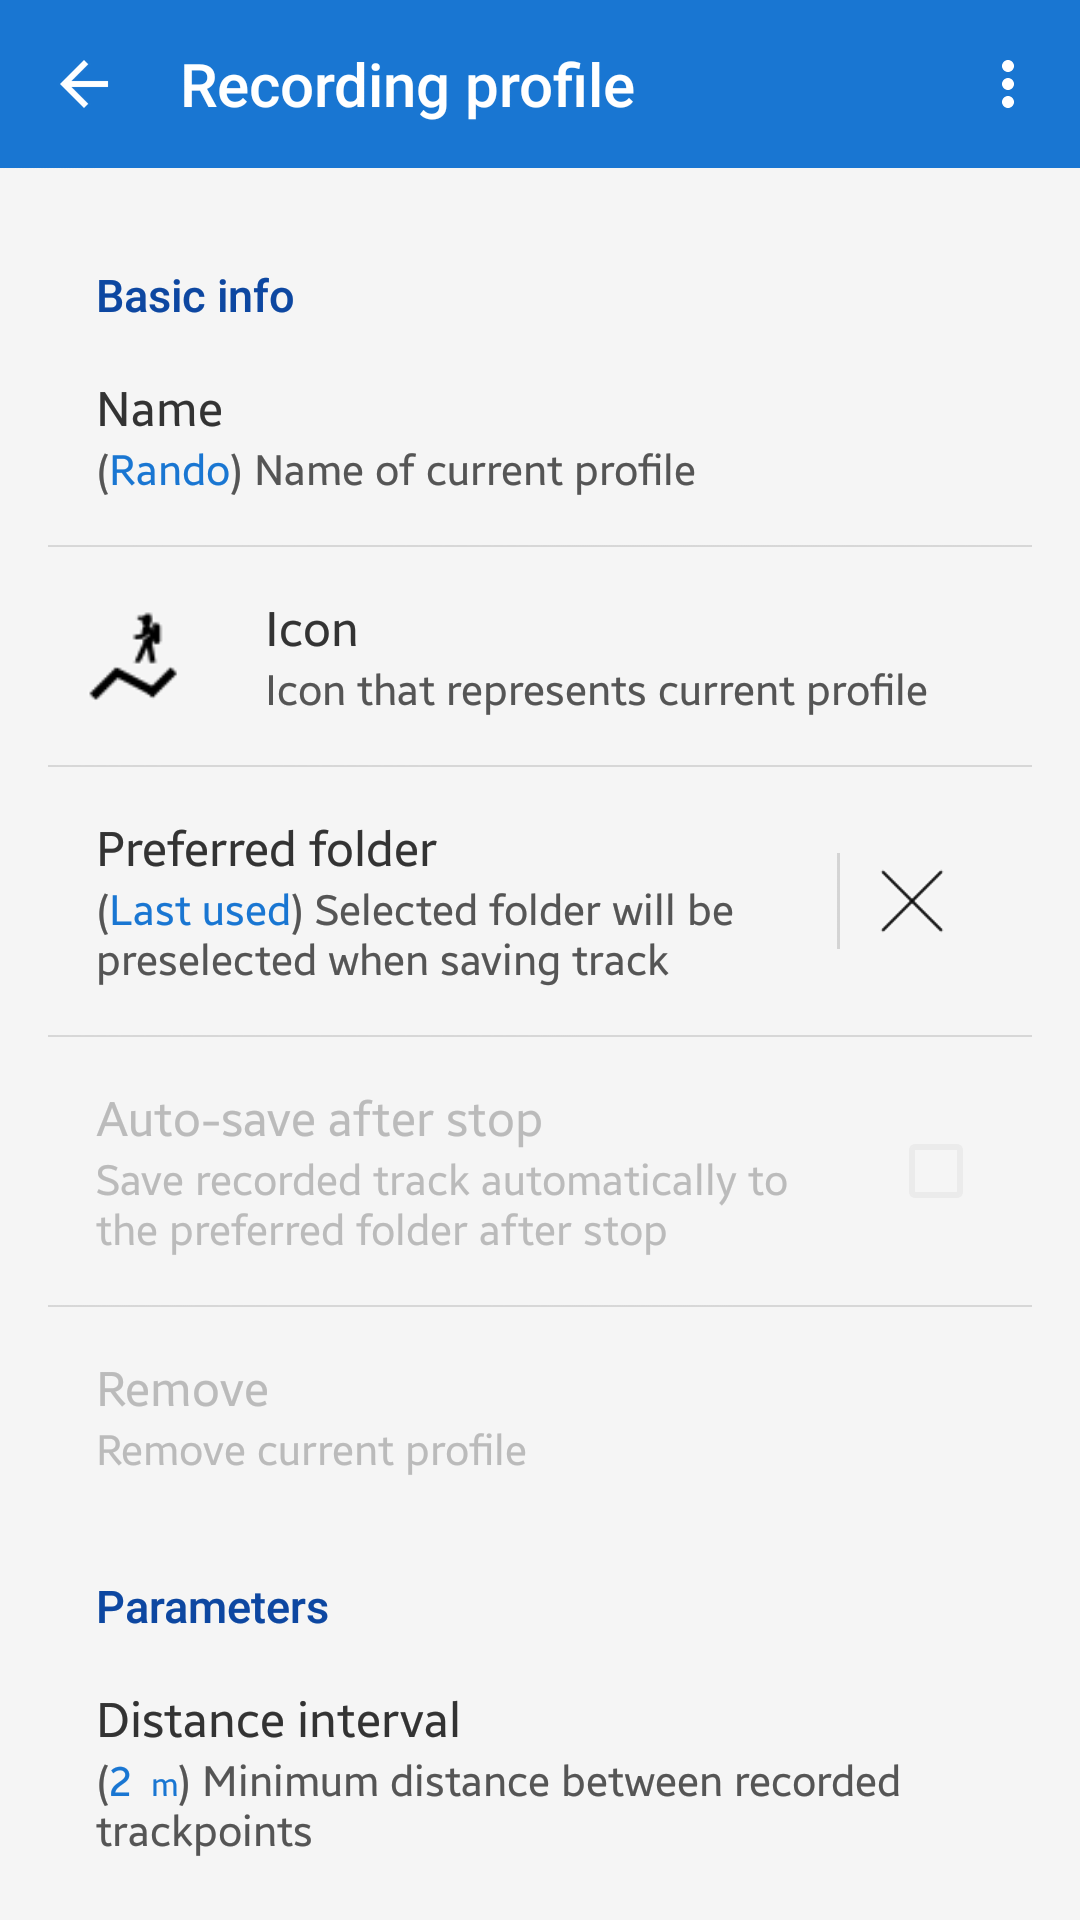Tap the back arrow in header

tap(84, 84)
